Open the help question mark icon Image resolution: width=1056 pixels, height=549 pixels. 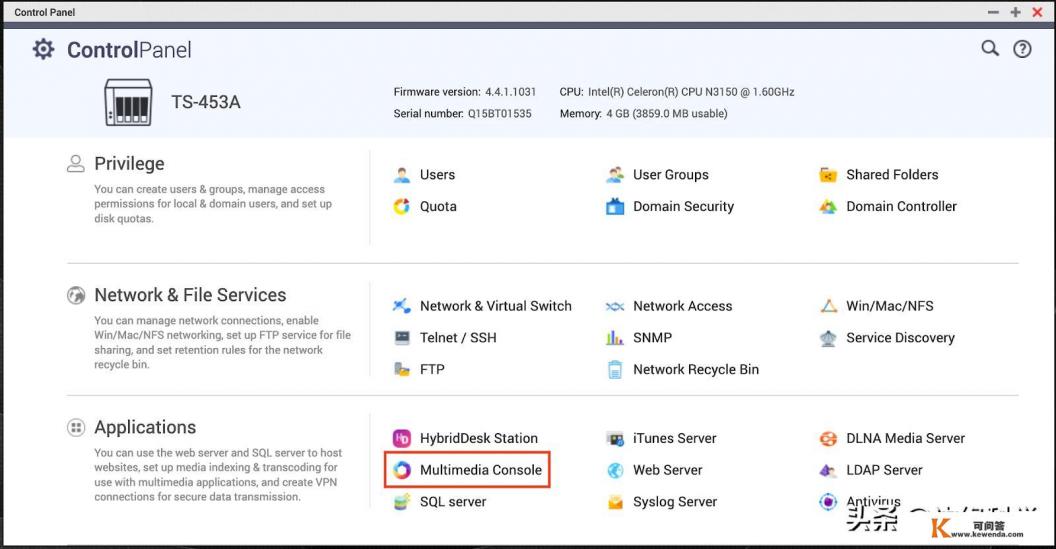click(x=1022, y=49)
